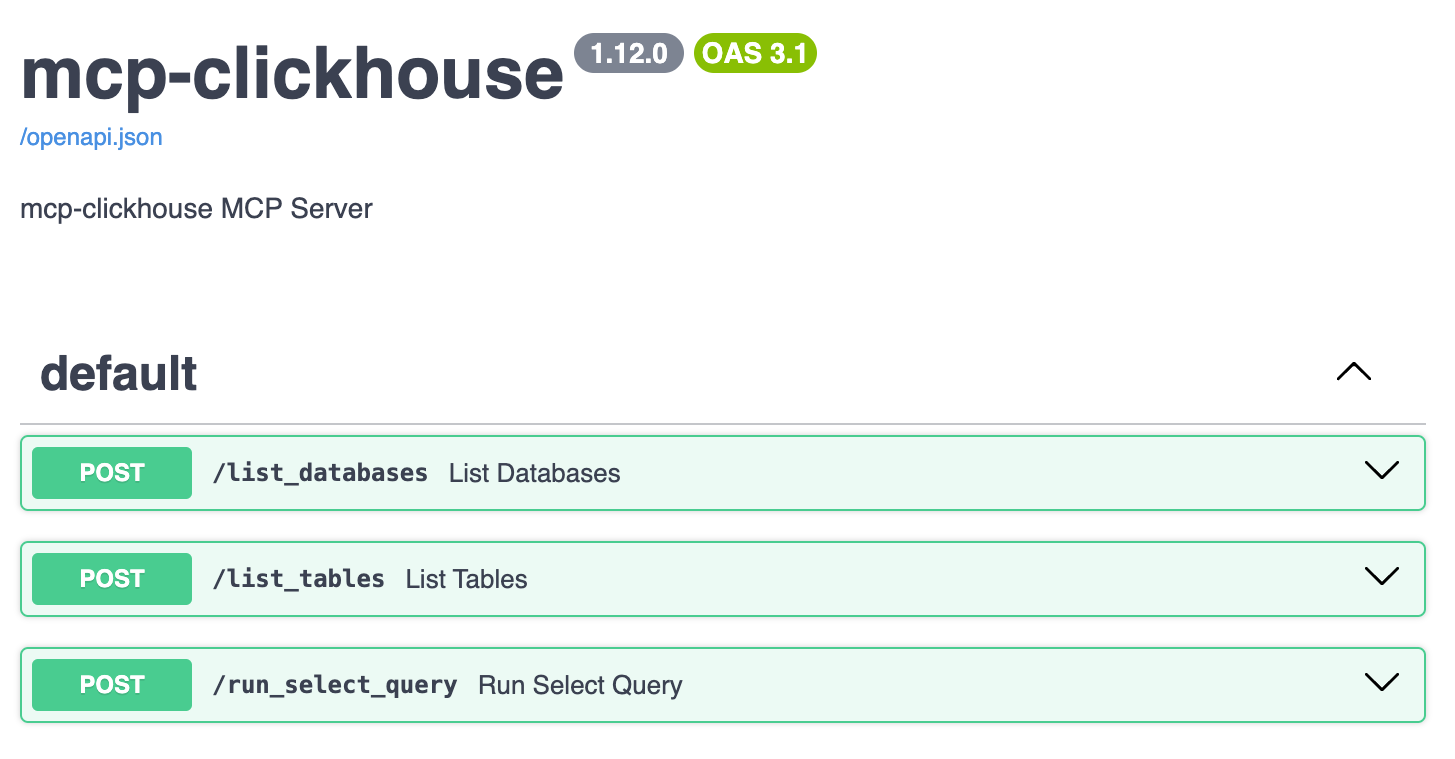The height and width of the screenshot is (759, 1455).
Task: Click the POST badge on /list_tables
Action: click(111, 578)
